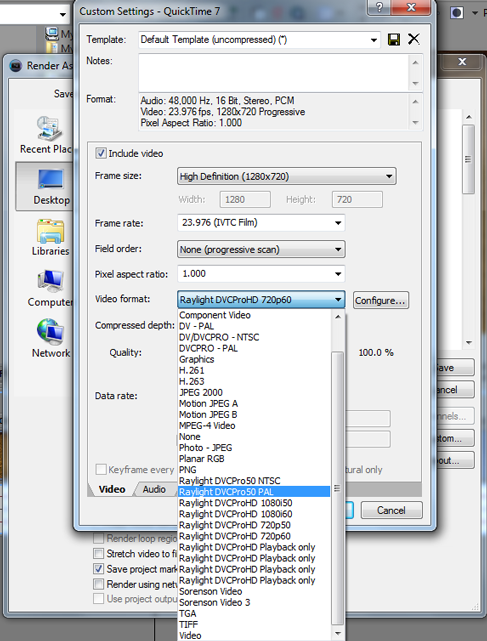The height and width of the screenshot is (641, 487).
Task: Enable the Stretch video checkbox
Action: pyautogui.click(x=98, y=554)
